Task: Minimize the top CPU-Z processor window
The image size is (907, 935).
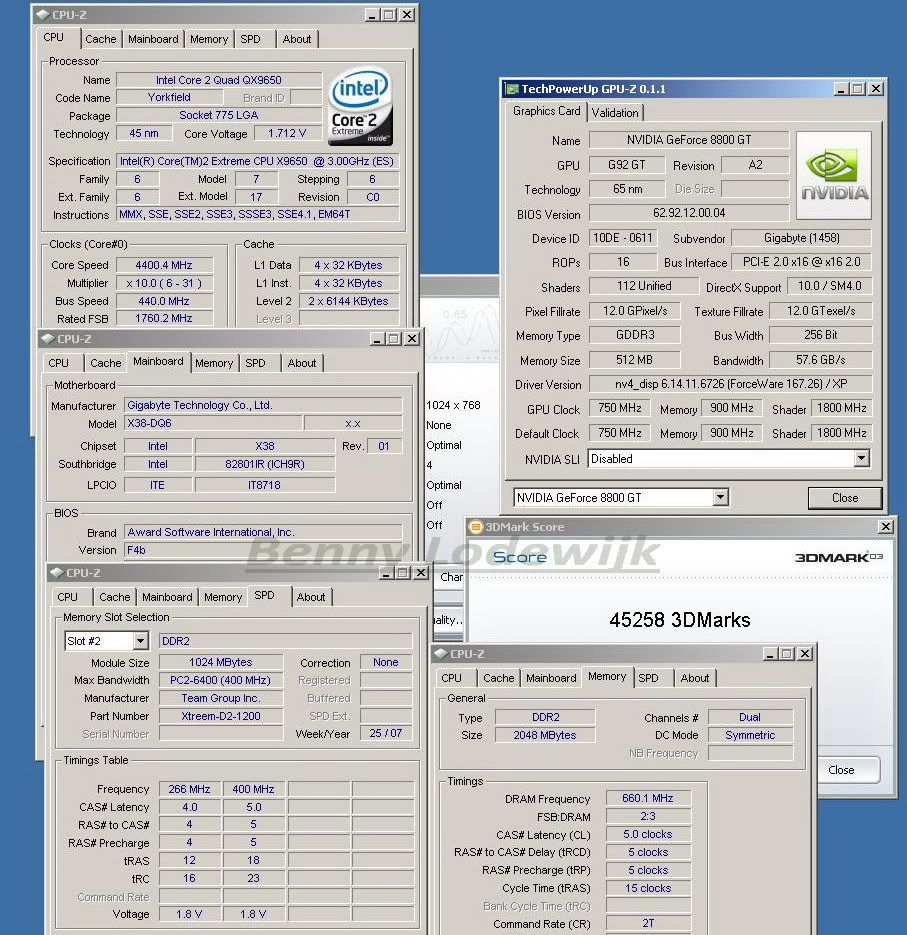Action: 373,14
